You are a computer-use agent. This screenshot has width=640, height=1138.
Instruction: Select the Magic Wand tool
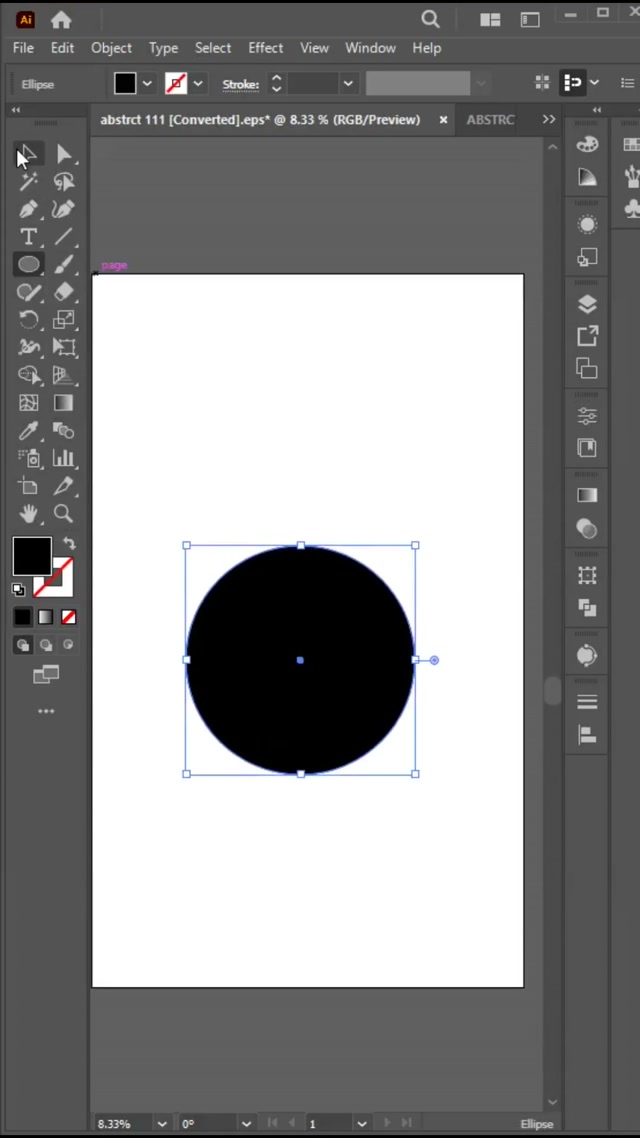pyautogui.click(x=28, y=181)
